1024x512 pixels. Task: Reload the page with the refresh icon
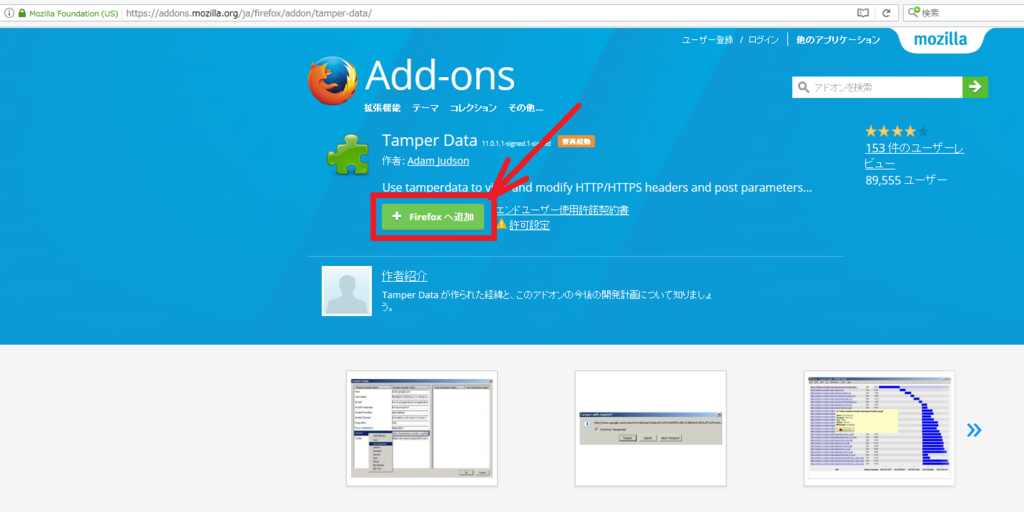click(886, 13)
